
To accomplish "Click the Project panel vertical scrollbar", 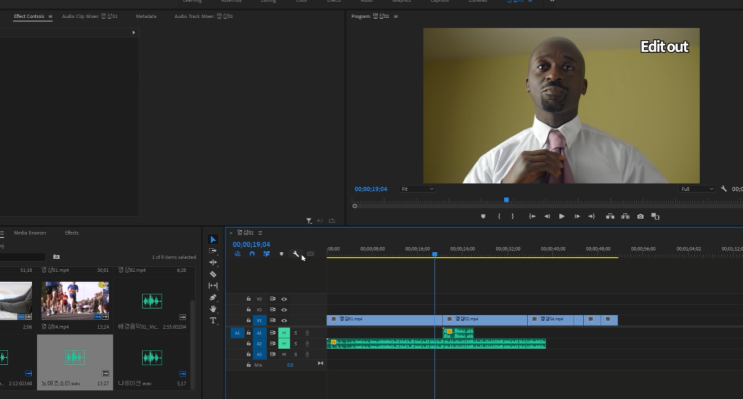I will click(x=192, y=344).
